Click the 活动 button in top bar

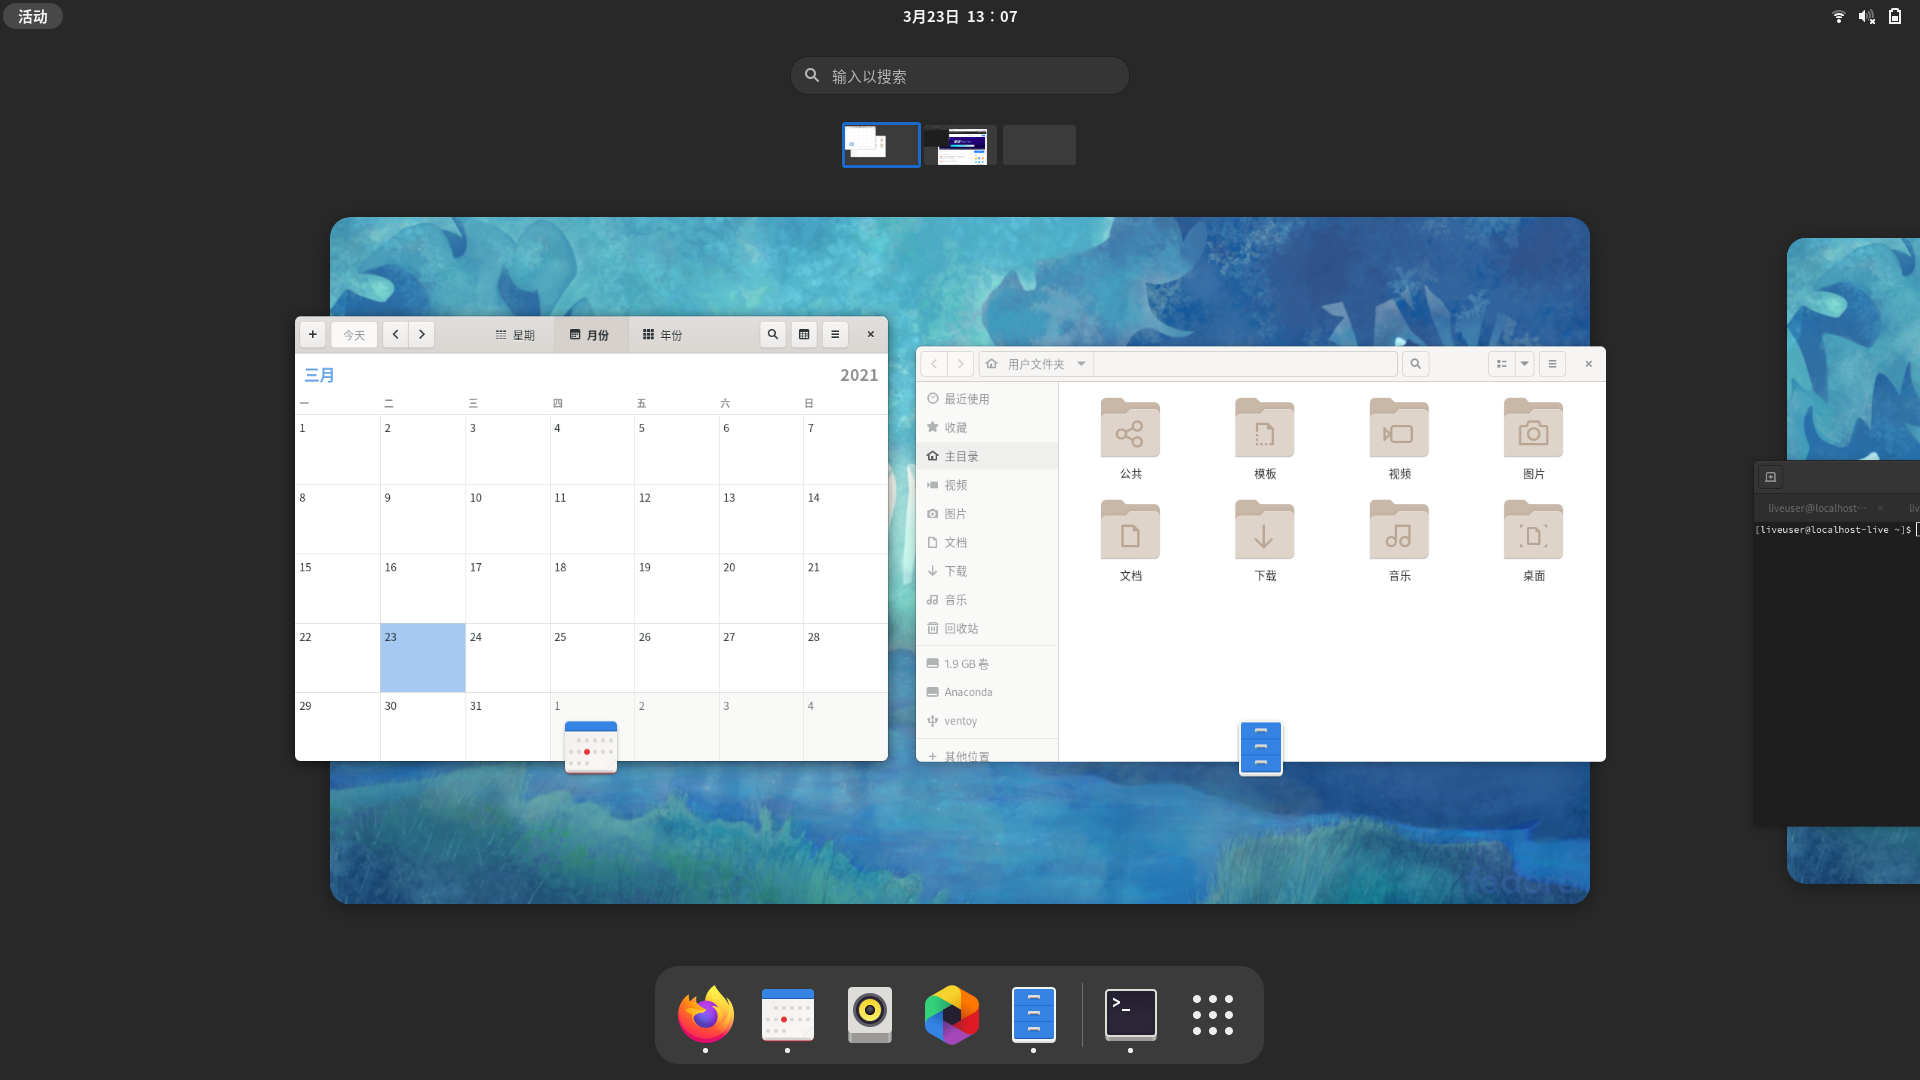(33, 16)
